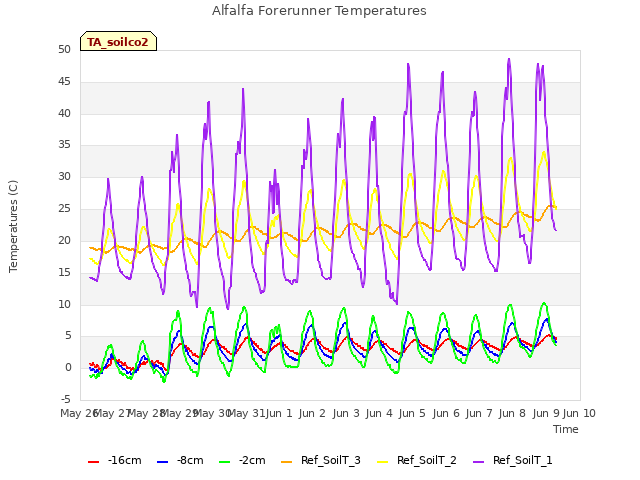This screenshot has width=640, height=480.
Task: Click the TA_soilco2 annotation label
Action: click(x=118, y=41)
